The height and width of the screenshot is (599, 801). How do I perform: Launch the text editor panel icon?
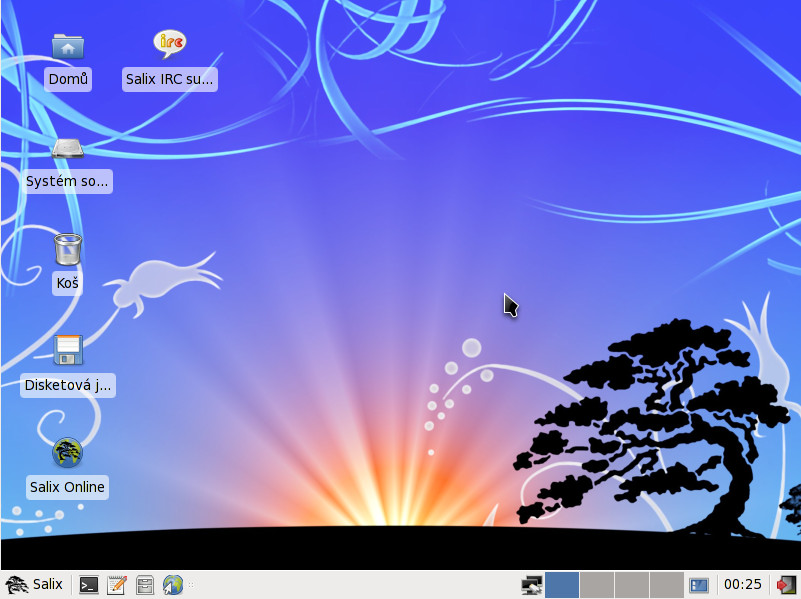[x=117, y=585]
